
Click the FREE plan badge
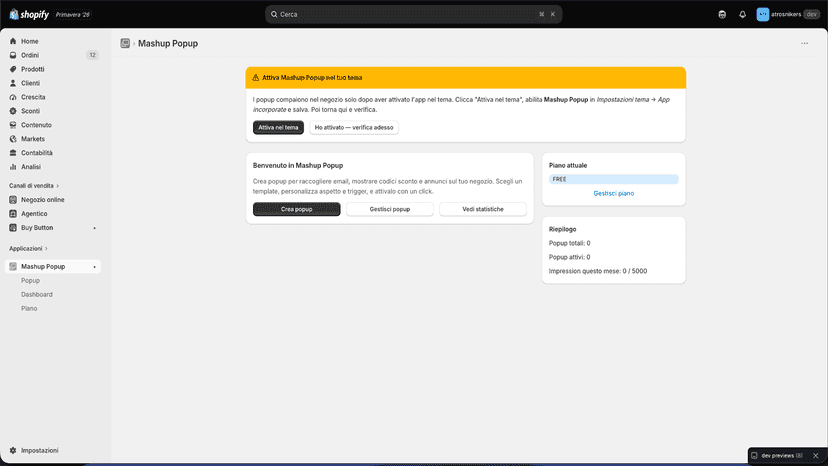(614, 179)
